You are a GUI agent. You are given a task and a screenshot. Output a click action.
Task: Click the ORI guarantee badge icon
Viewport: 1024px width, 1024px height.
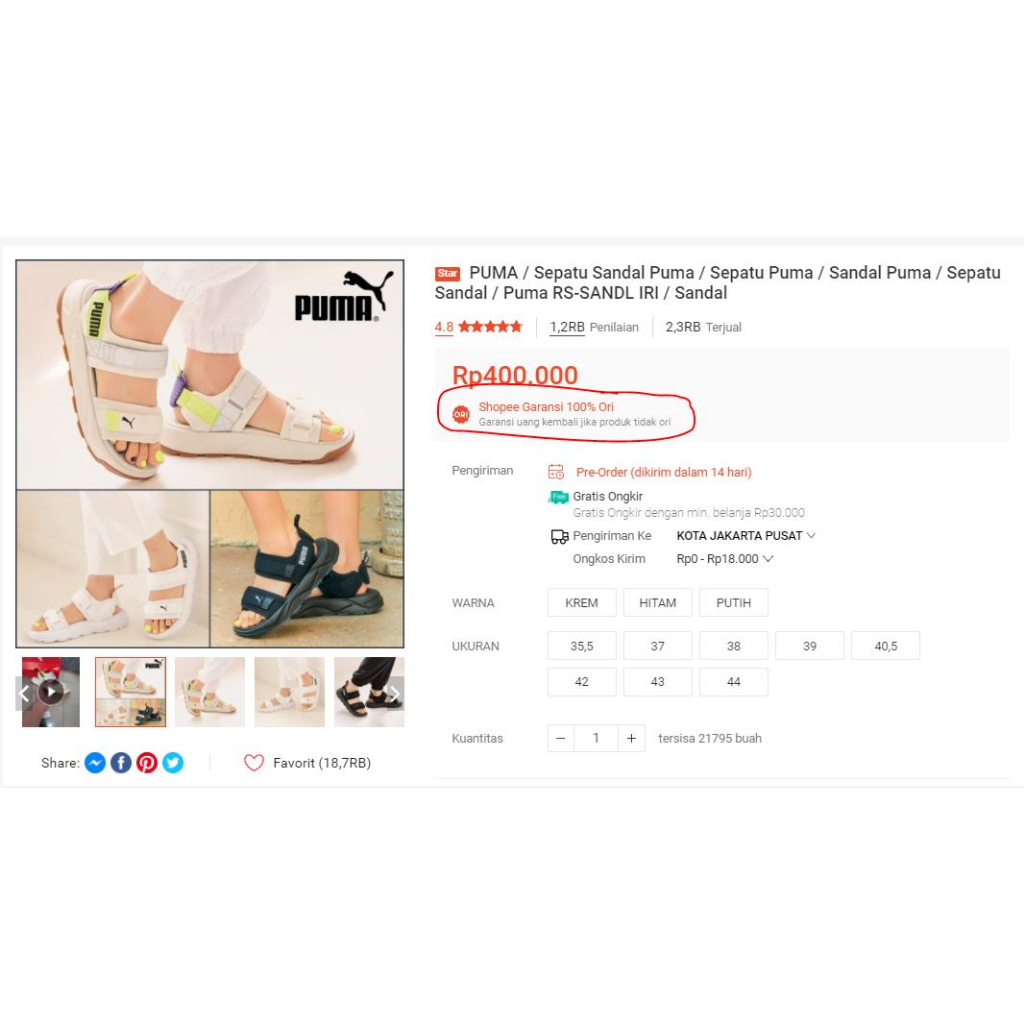(x=461, y=414)
